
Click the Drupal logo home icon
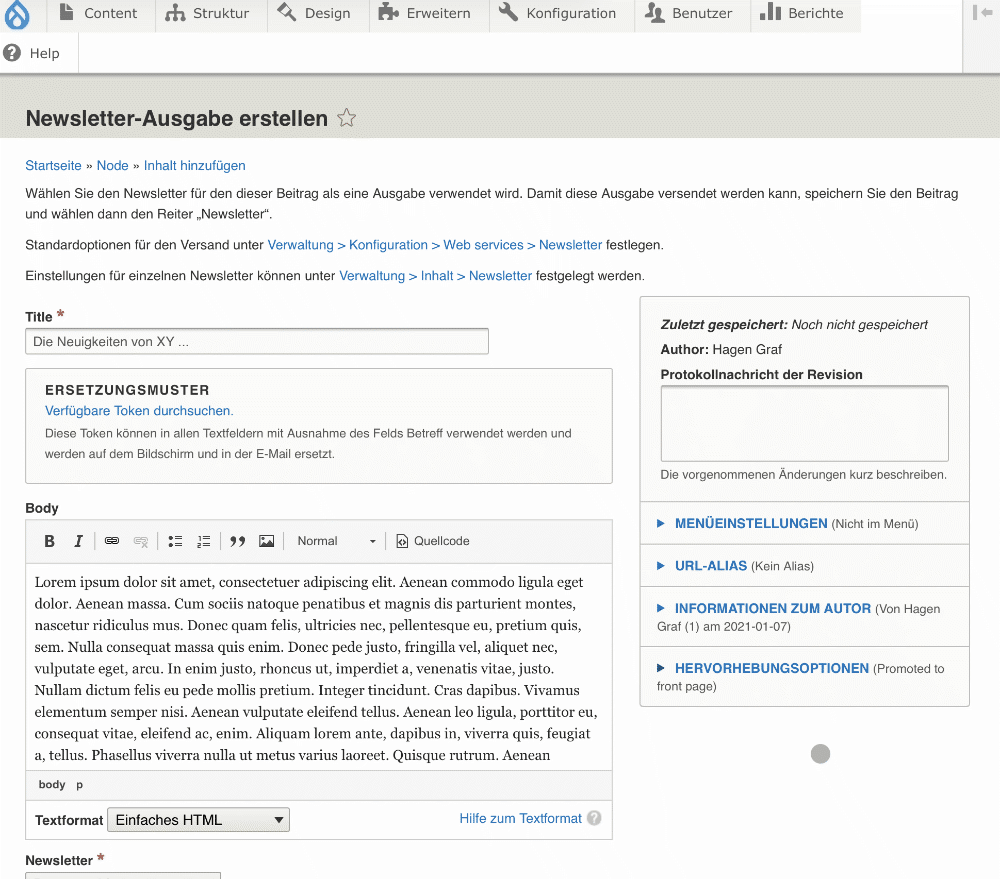[x=17, y=15]
